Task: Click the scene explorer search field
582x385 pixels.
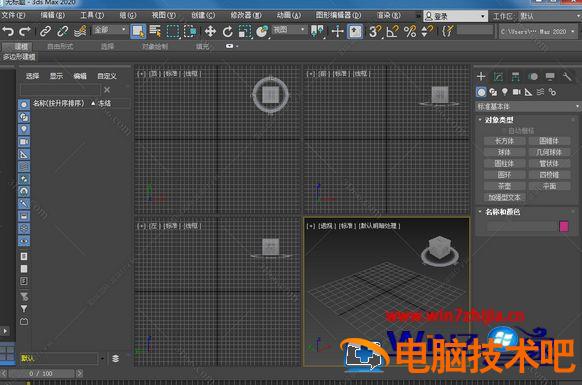Action: click(60, 90)
